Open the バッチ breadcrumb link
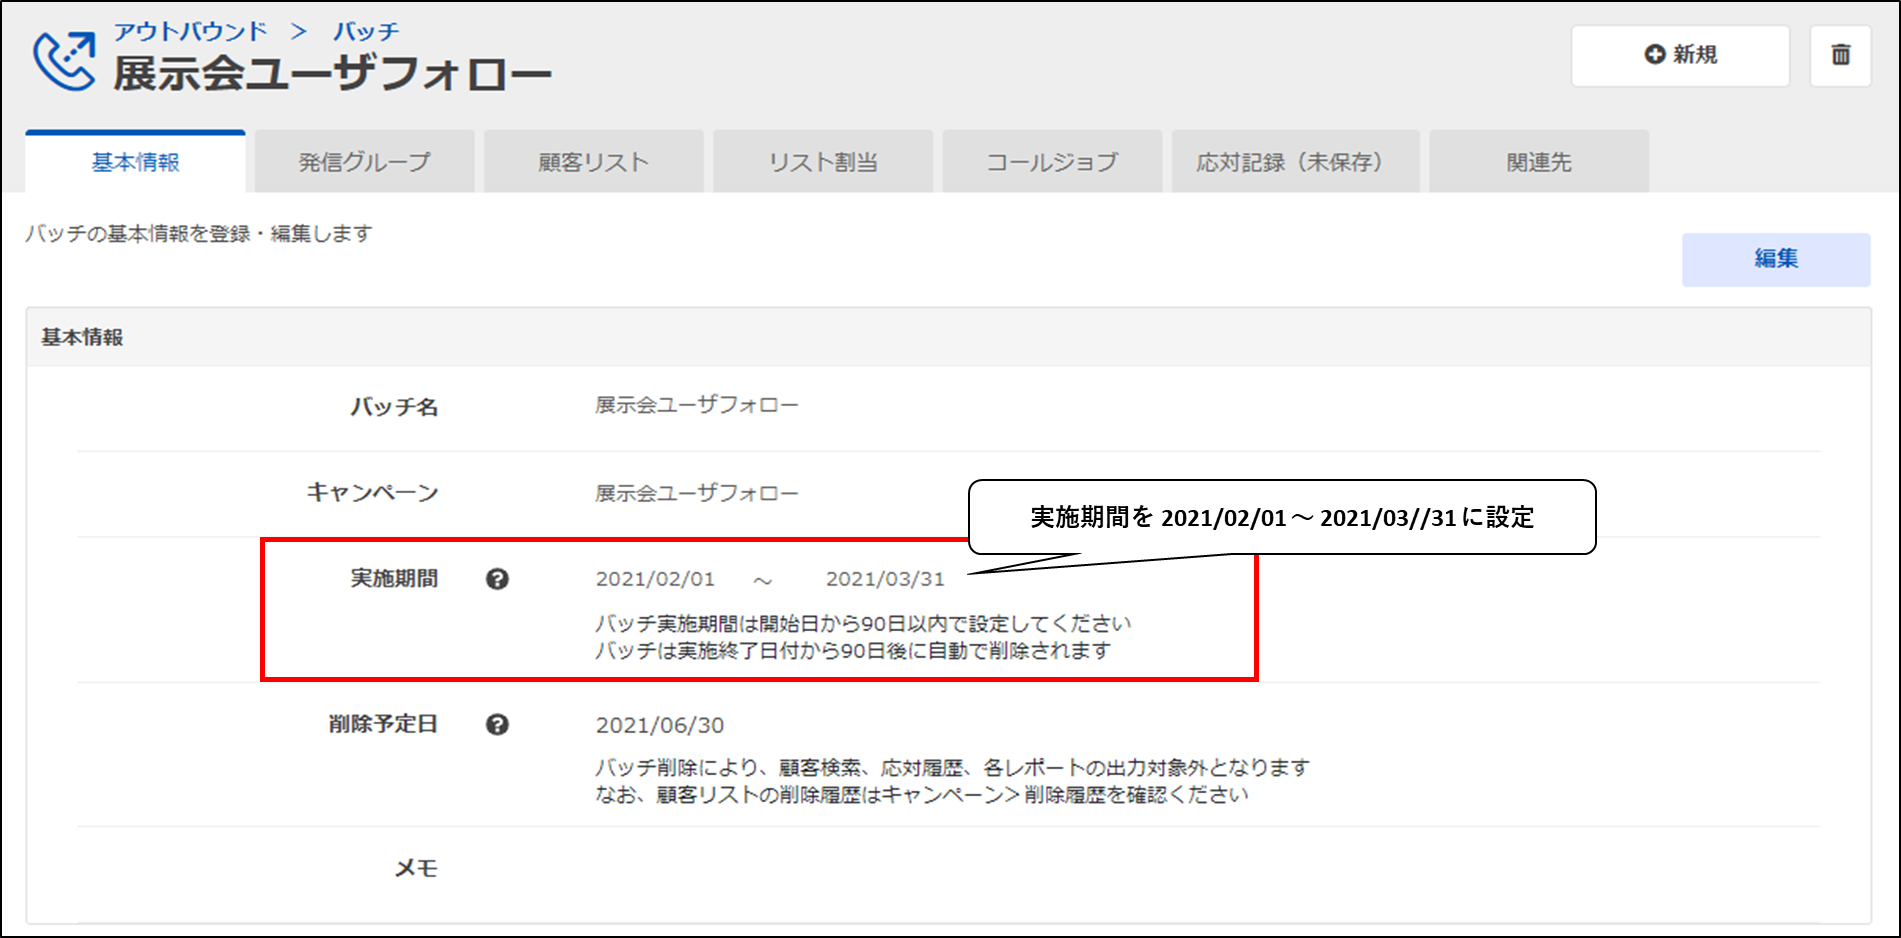1901x938 pixels. [366, 31]
